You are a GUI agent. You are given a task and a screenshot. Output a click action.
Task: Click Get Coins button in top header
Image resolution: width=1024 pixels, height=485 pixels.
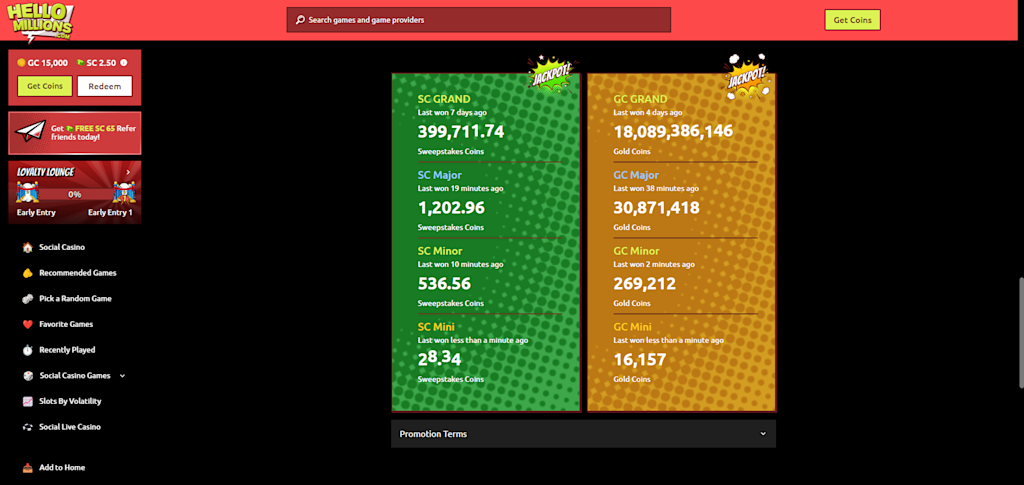pos(852,20)
